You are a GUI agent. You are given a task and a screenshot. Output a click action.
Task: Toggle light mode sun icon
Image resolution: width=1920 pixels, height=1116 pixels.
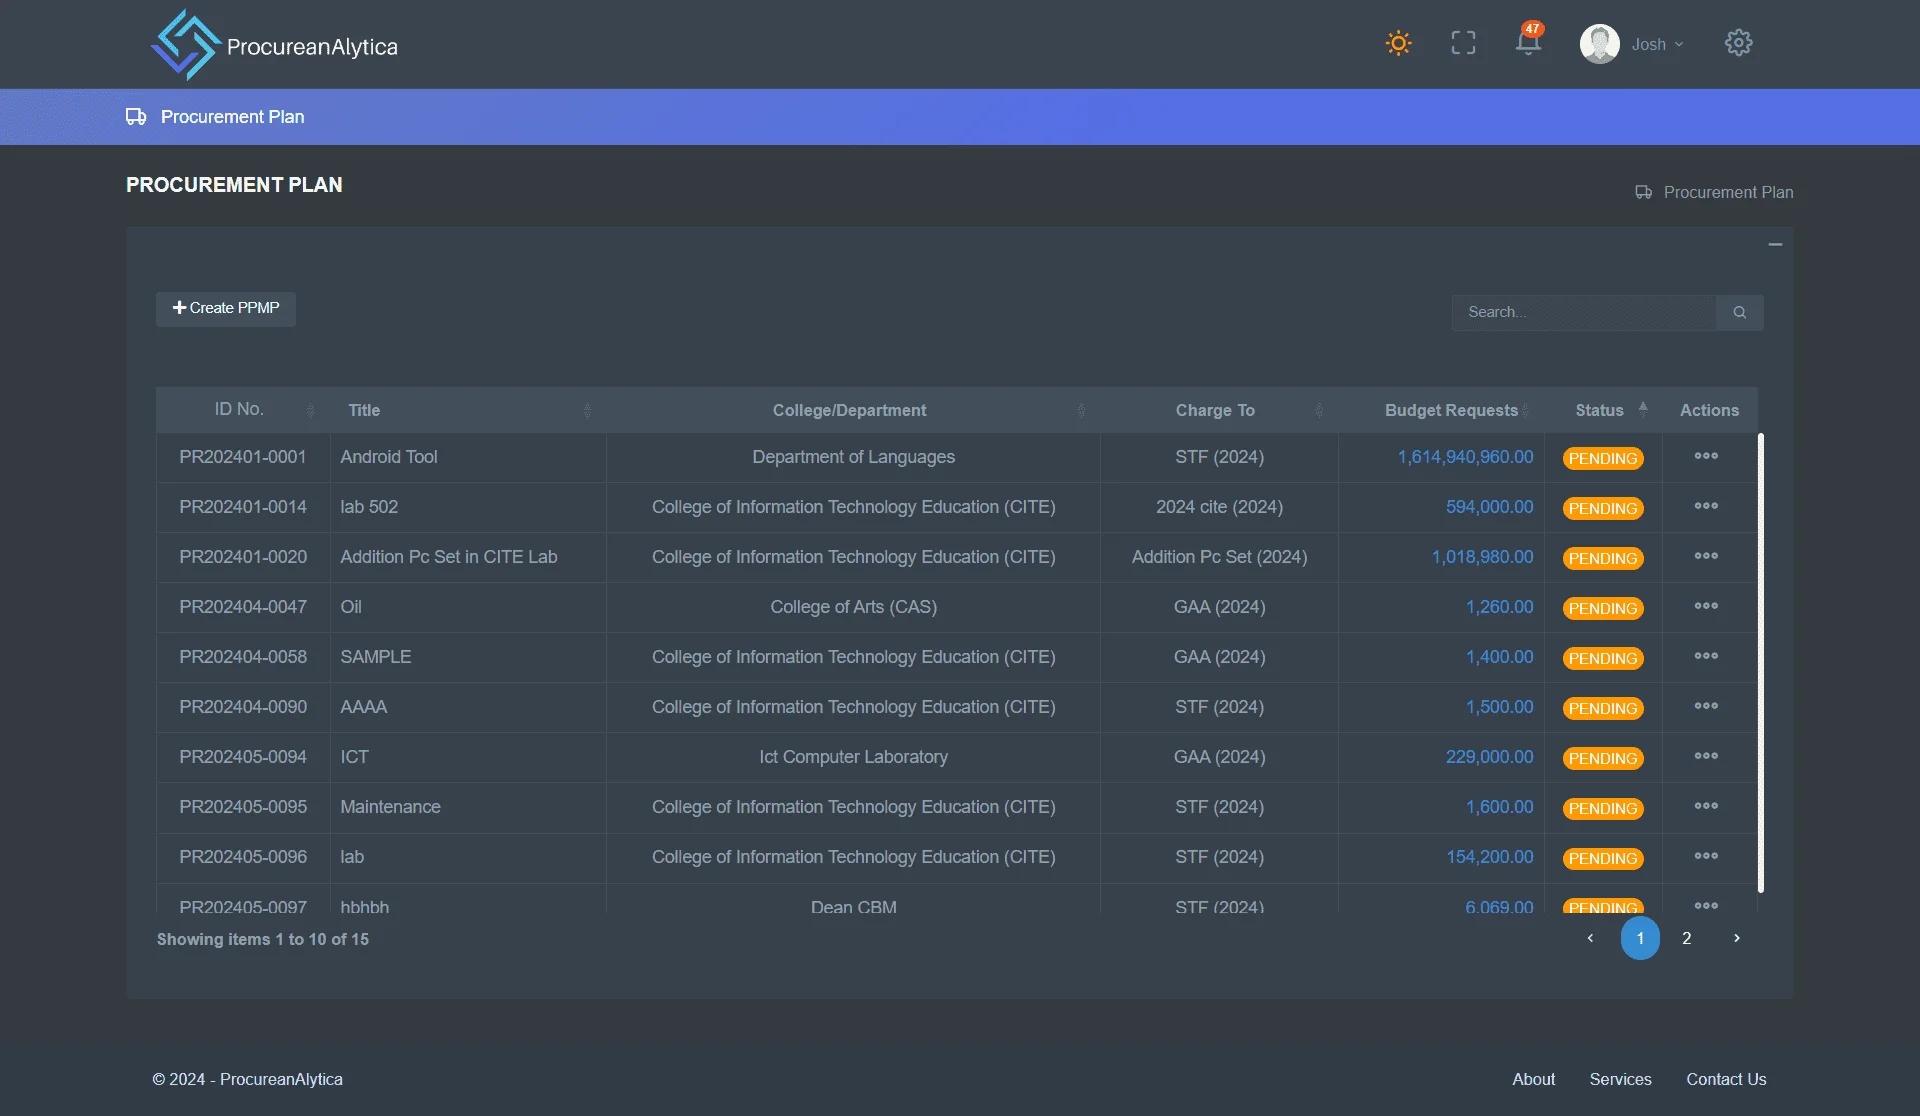click(x=1398, y=43)
